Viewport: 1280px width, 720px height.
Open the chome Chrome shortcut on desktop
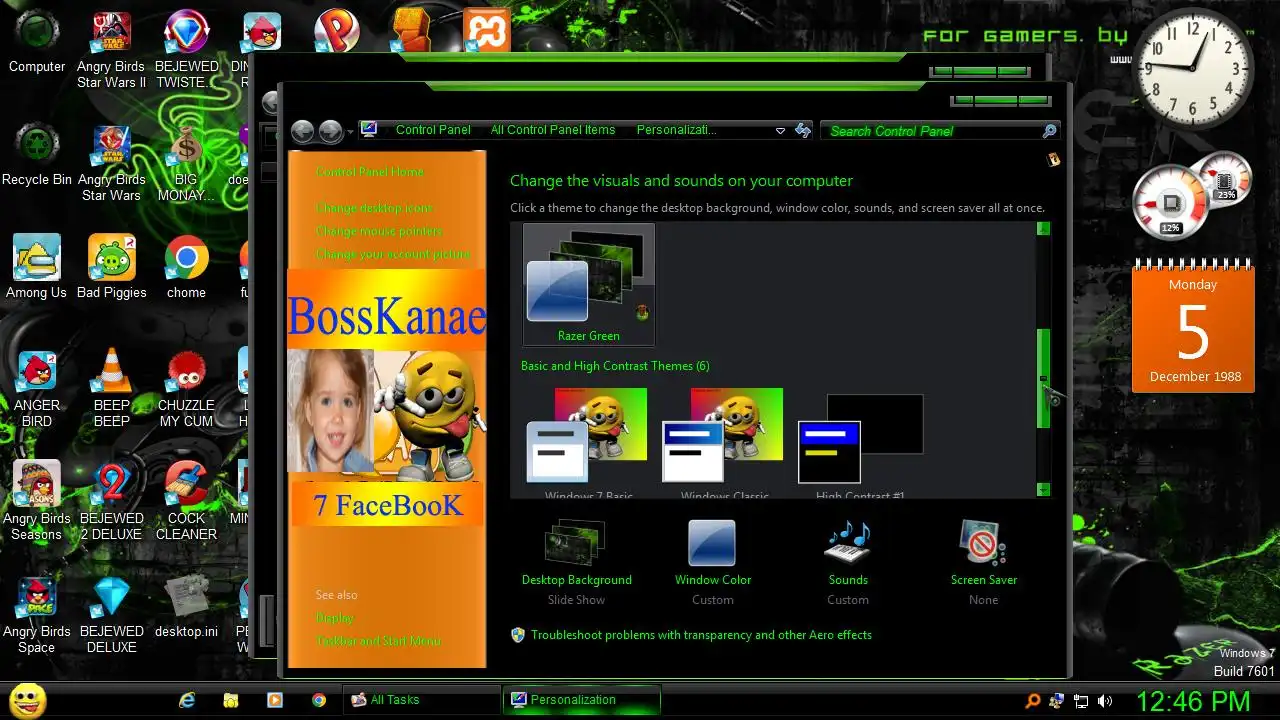tap(186, 267)
